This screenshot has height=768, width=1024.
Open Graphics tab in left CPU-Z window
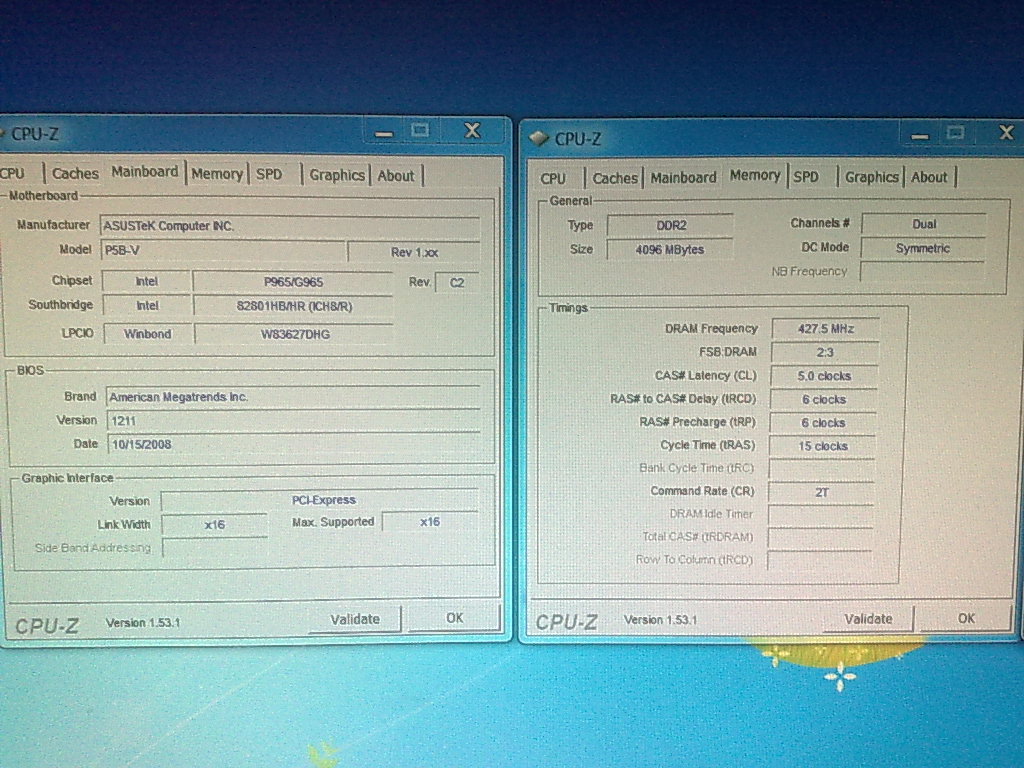pos(337,175)
